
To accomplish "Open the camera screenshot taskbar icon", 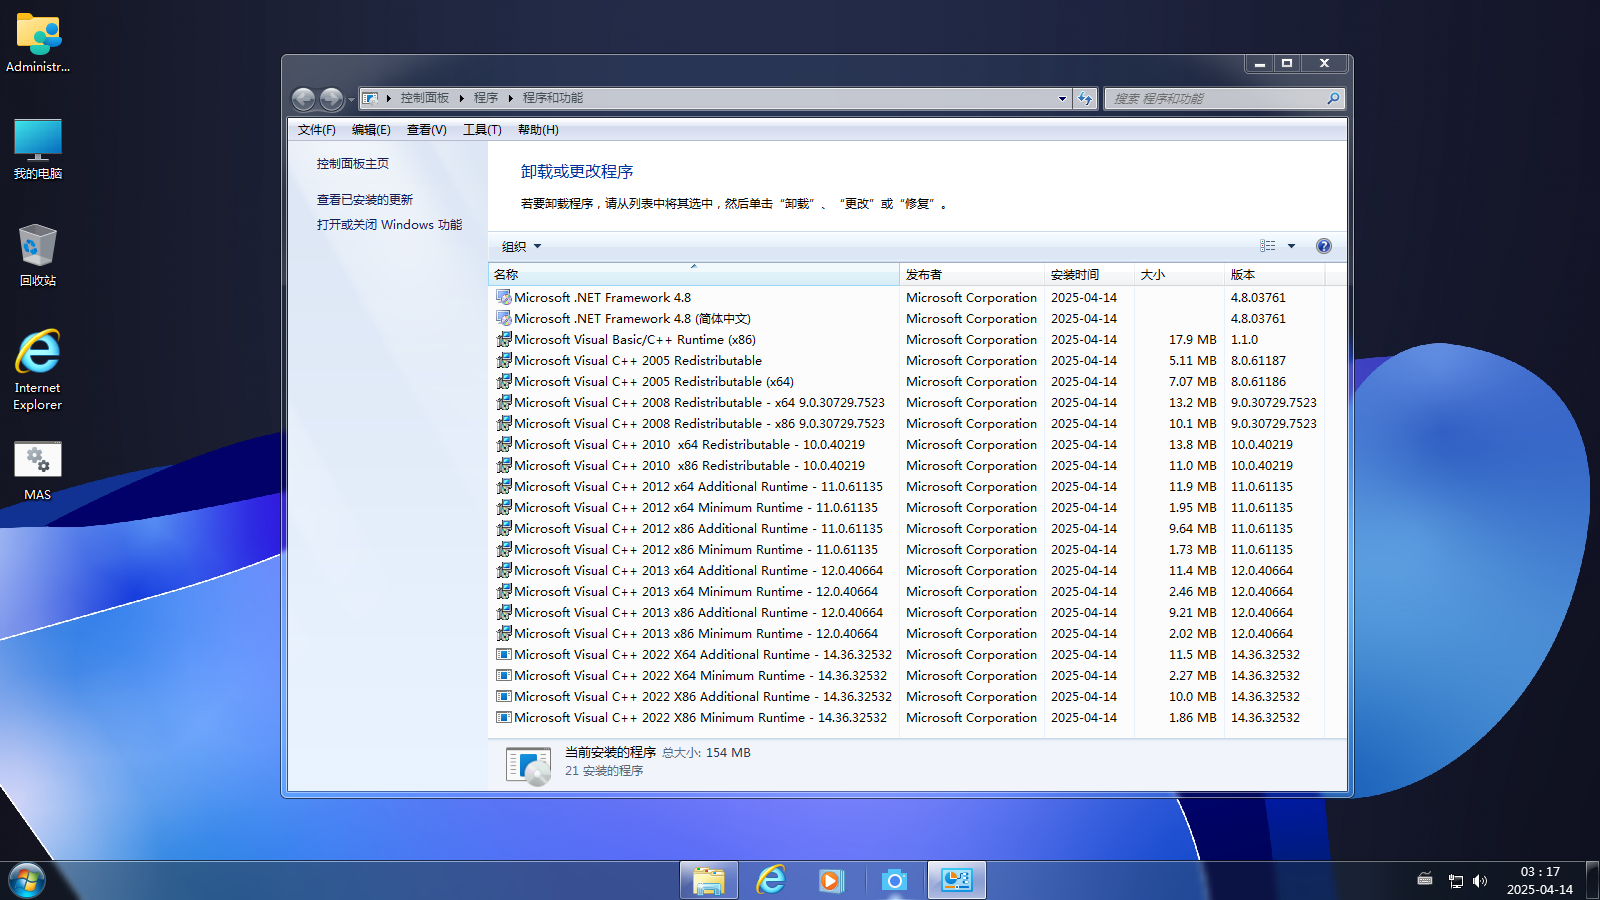I will tap(894, 881).
